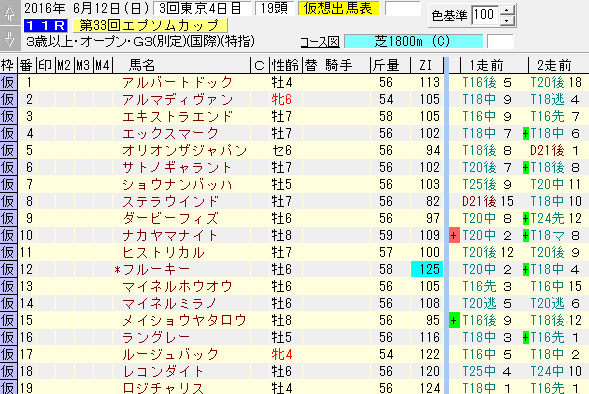Click the 仮 frame cell for horse 1
Image resolution: width=589 pixels, height=394 pixels.
[8, 82]
